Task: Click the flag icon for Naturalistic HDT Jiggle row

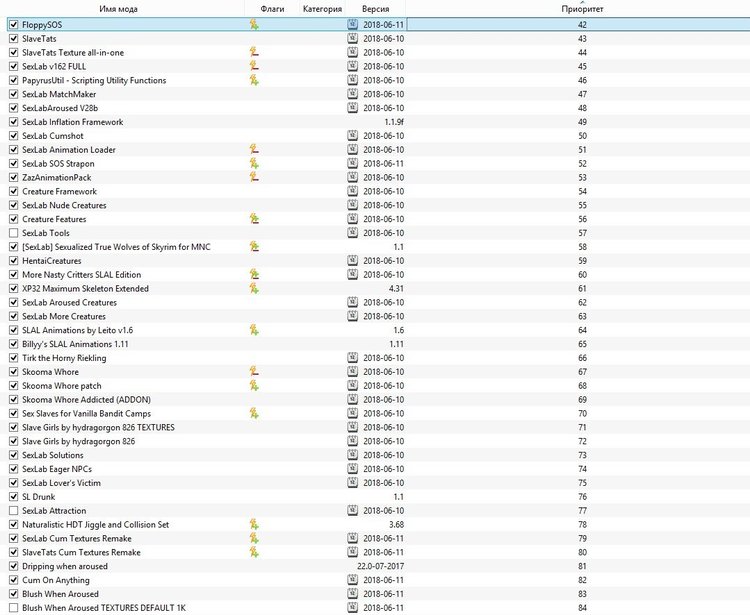Action: pyautogui.click(x=254, y=524)
